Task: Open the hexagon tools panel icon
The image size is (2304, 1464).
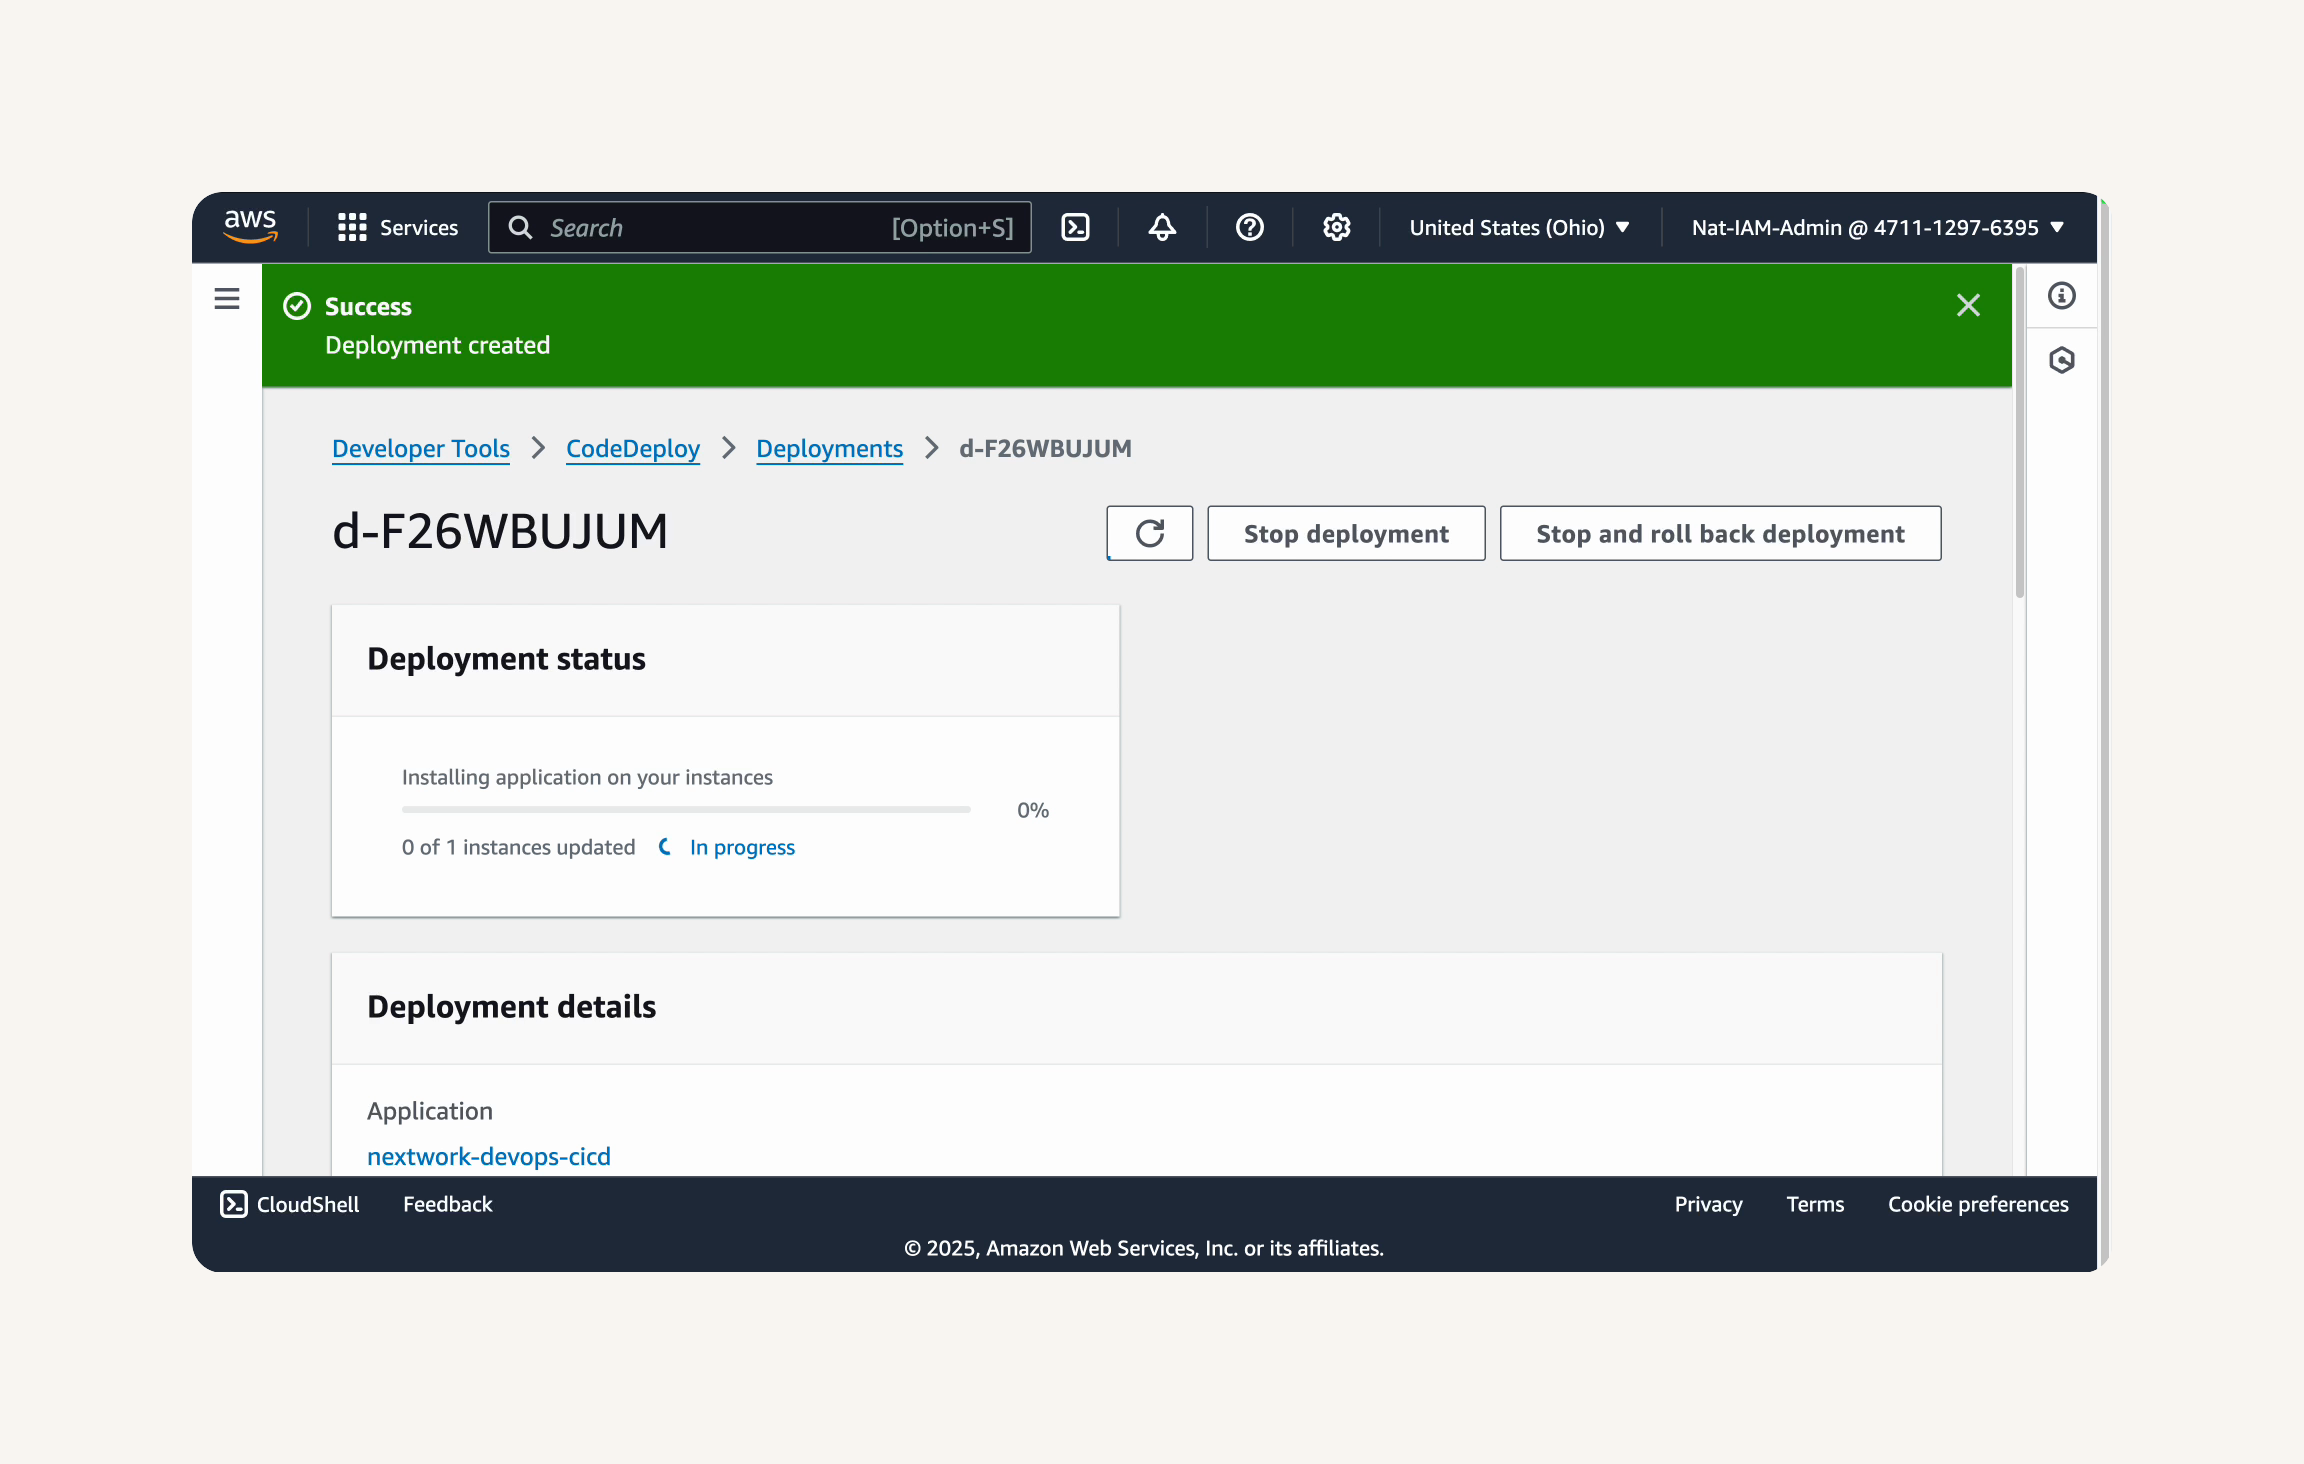Action: [x=2062, y=360]
